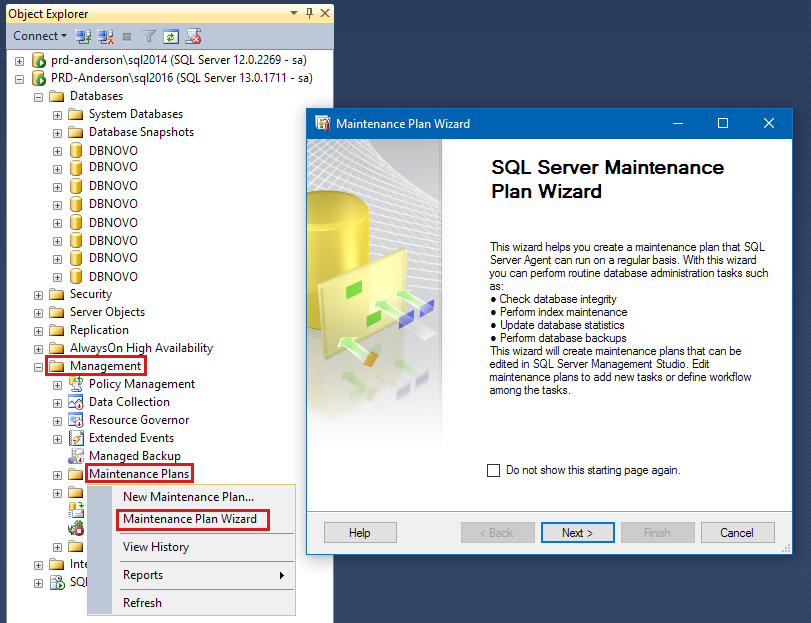
Task: Click the green Refresh toolbar icon
Action: pyautogui.click(x=171, y=36)
